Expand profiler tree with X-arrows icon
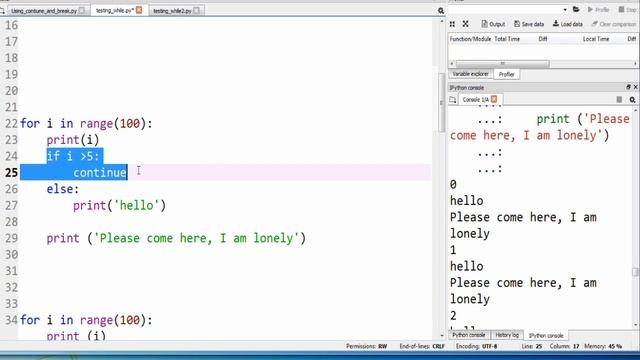Screen dimensions: 640x360 (465, 24)
